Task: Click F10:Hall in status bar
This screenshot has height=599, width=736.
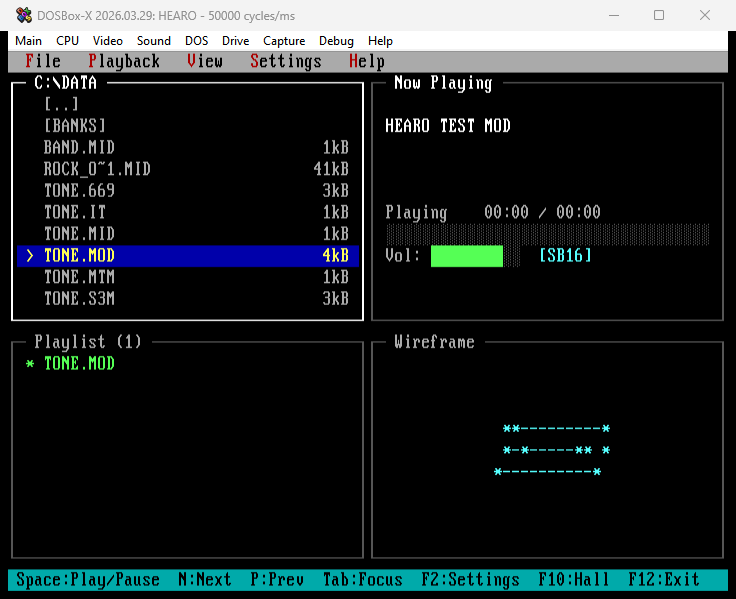Action: [x=574, y=580]
